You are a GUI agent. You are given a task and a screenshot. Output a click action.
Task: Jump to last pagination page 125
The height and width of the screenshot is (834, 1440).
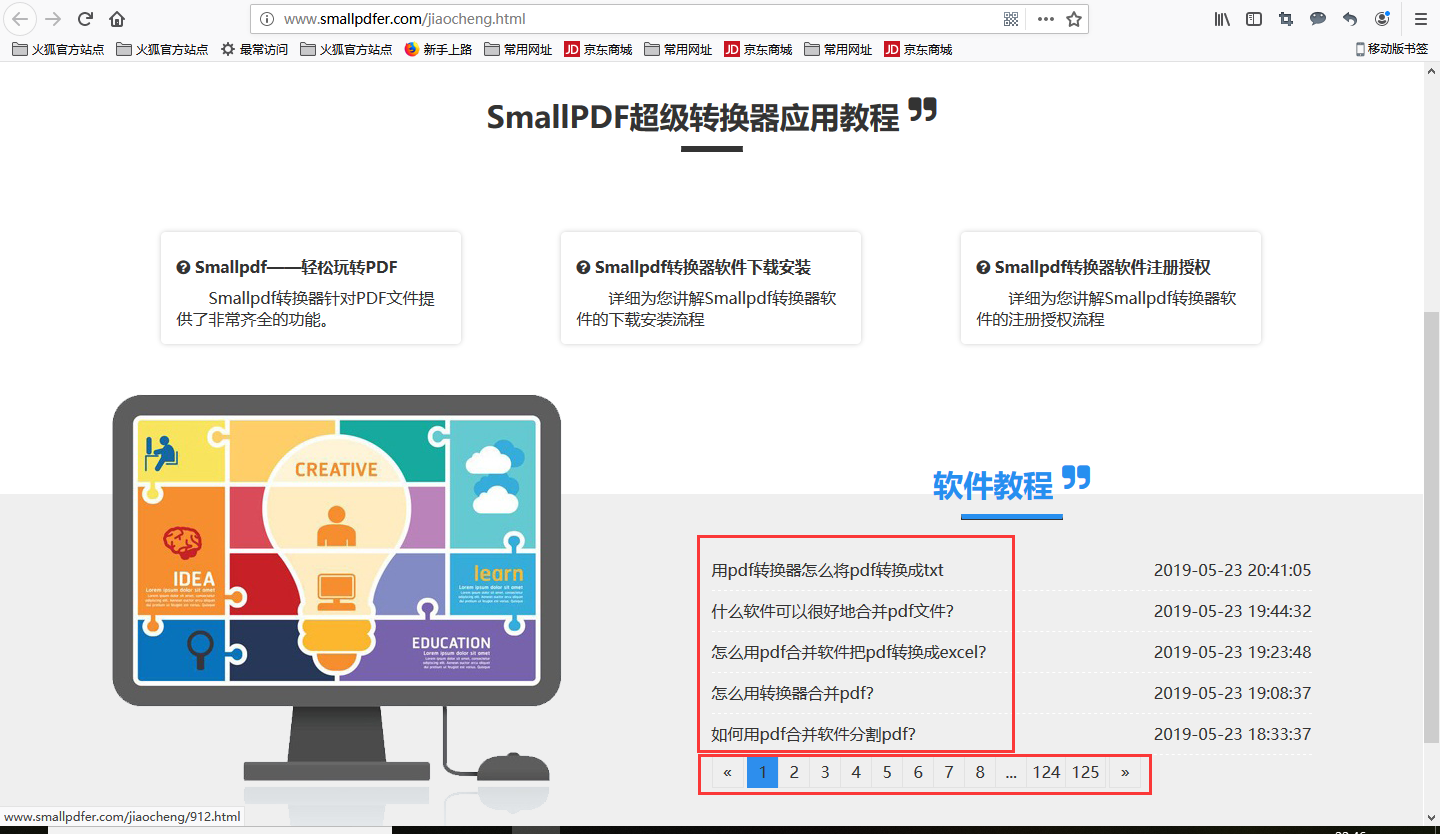[1086, 772]
